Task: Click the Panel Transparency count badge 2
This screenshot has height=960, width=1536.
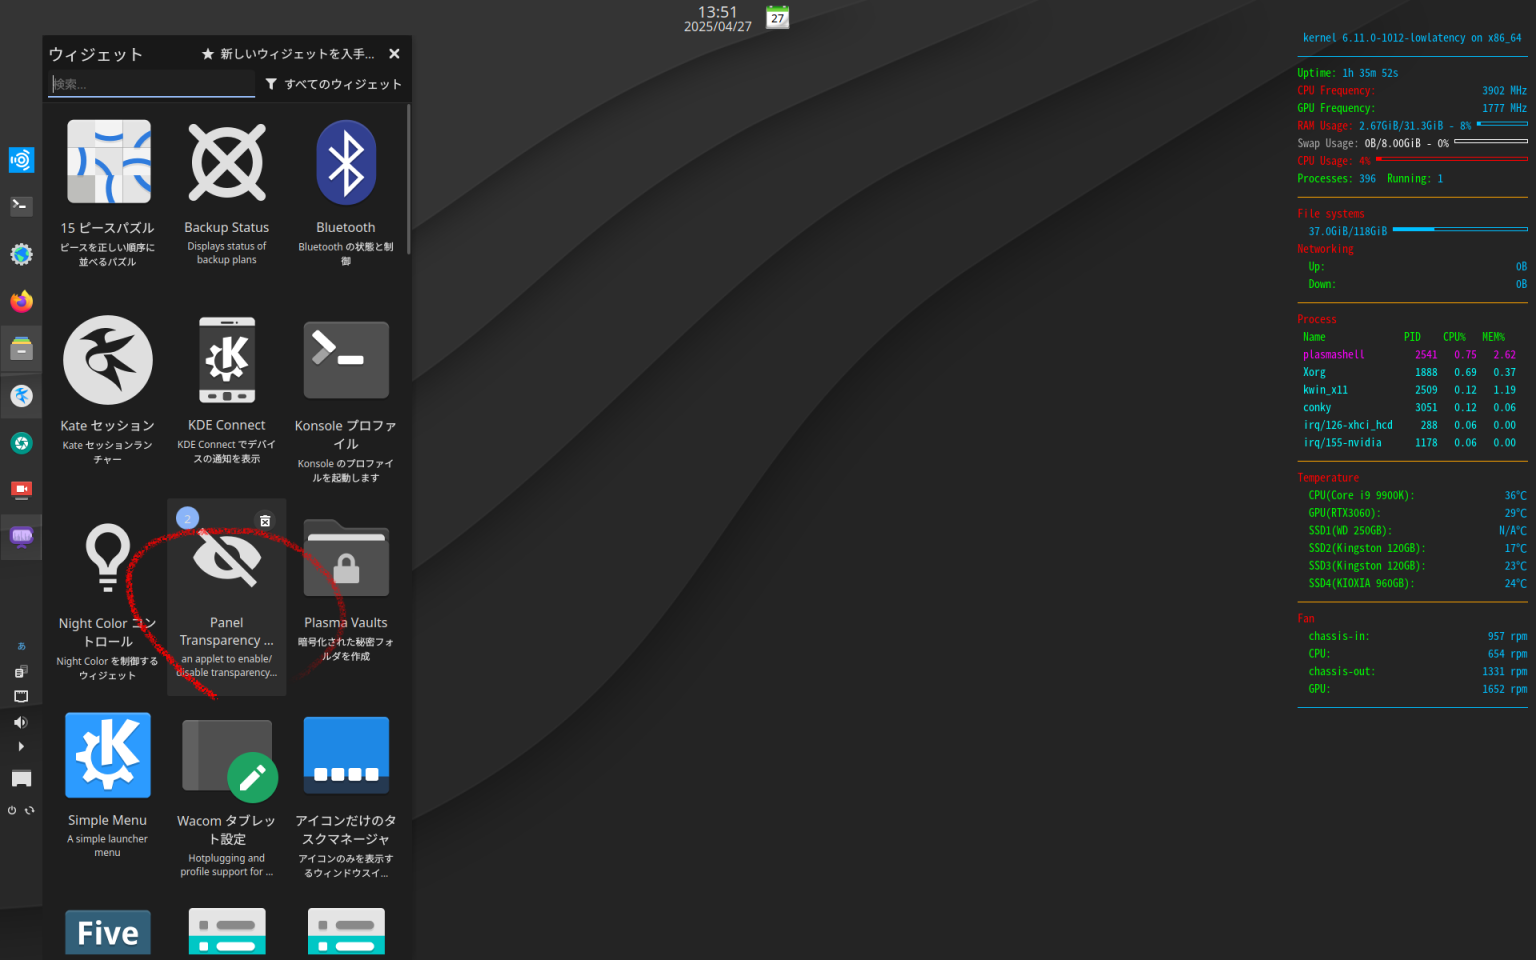Action: pos(187,519)
